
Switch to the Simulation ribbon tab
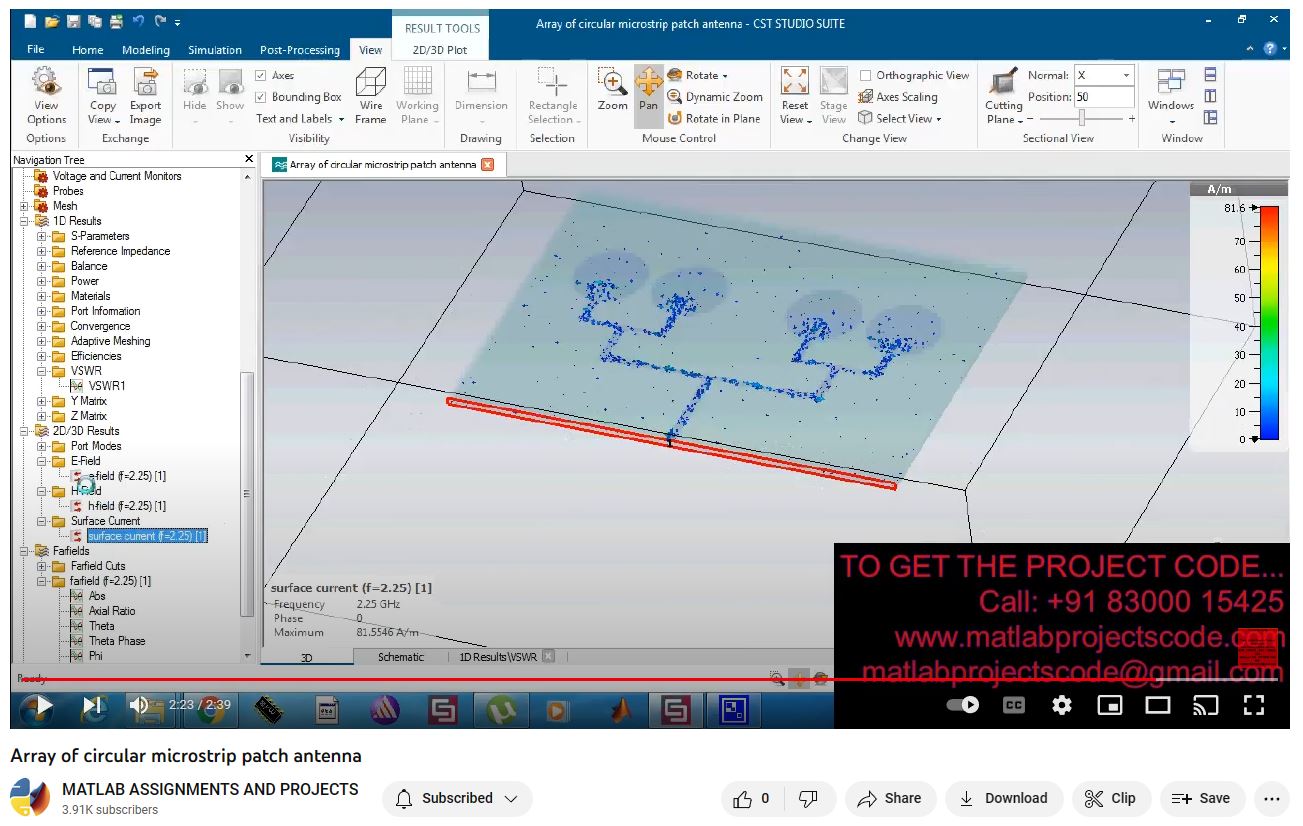click(x=215, y=50)
